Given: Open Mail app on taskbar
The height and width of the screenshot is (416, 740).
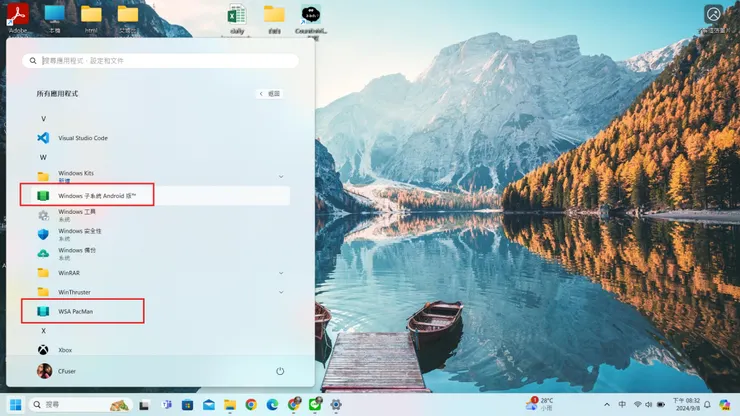Looking at the screenshot, I should [x=209, y=405].
